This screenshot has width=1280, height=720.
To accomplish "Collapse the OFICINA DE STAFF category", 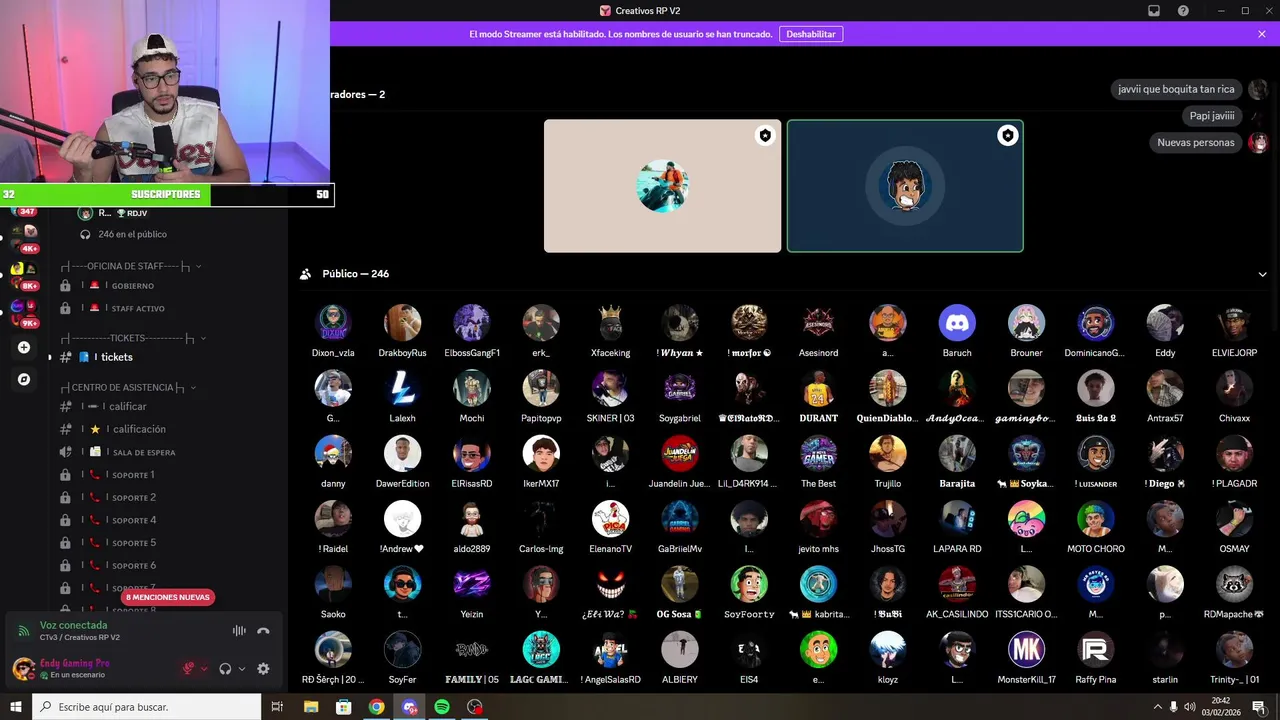I will tap(132, 266).
